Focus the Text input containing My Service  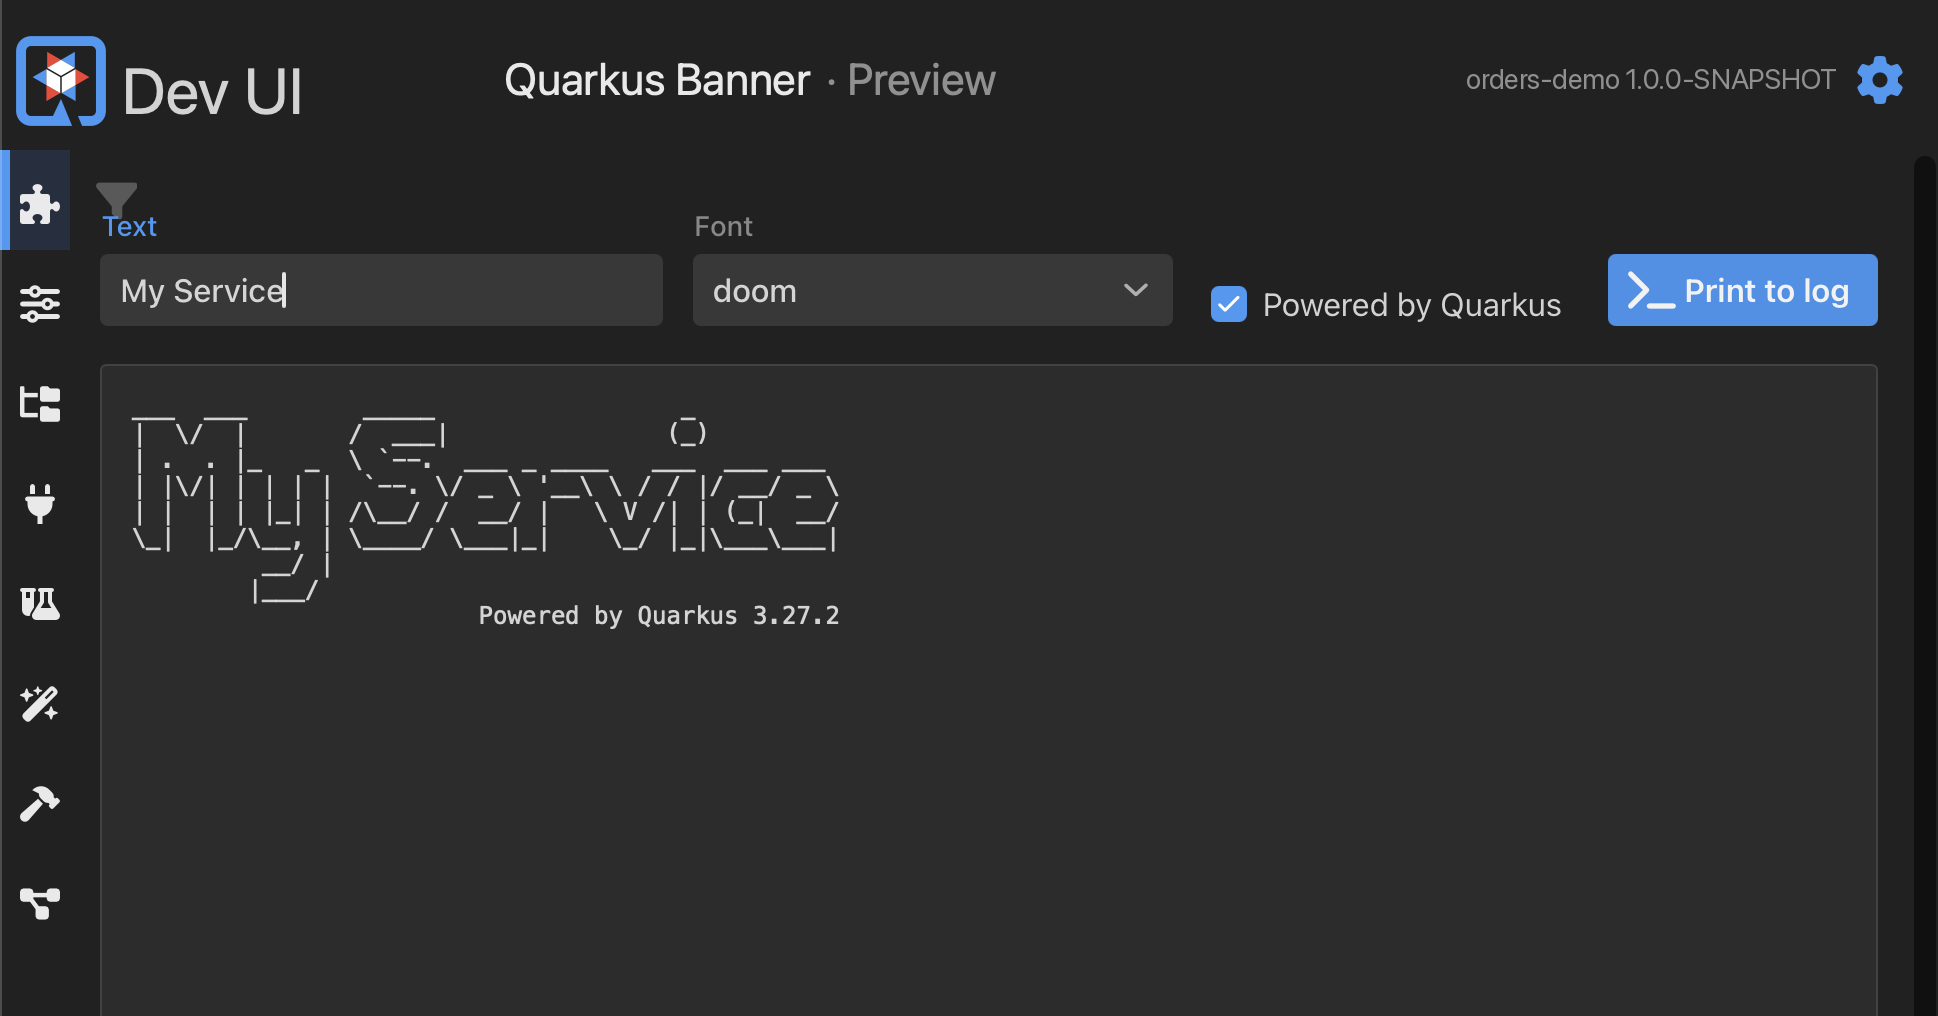[x=381, y=290]
